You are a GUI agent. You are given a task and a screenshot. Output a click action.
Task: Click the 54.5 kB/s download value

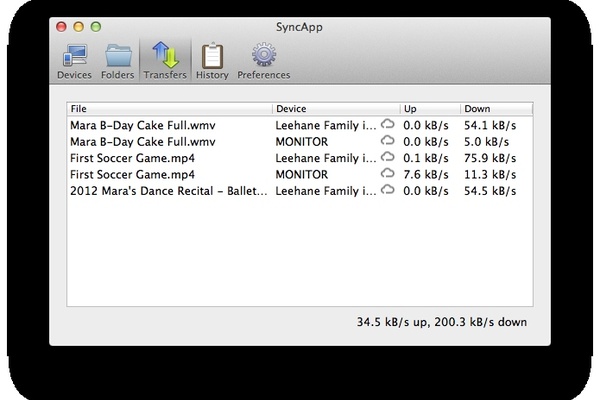click(490, 191)
